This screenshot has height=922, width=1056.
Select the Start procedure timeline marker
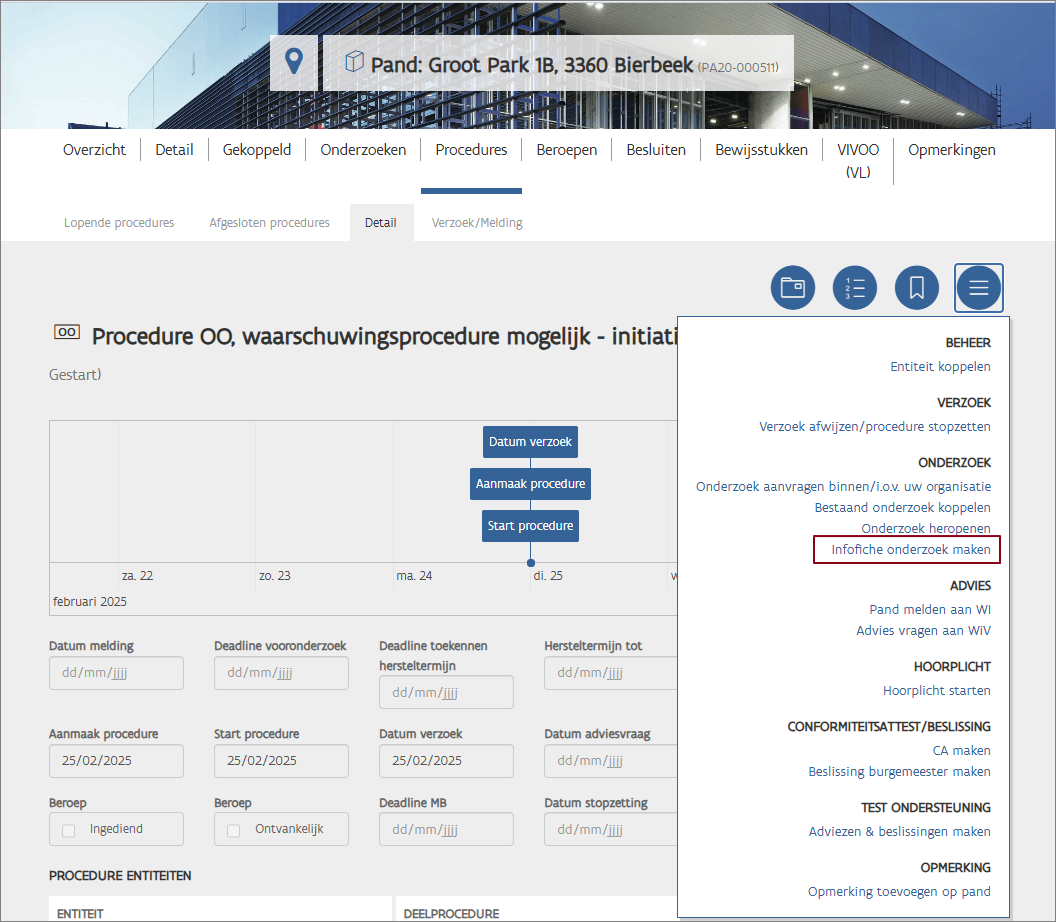tap(530, 526)
